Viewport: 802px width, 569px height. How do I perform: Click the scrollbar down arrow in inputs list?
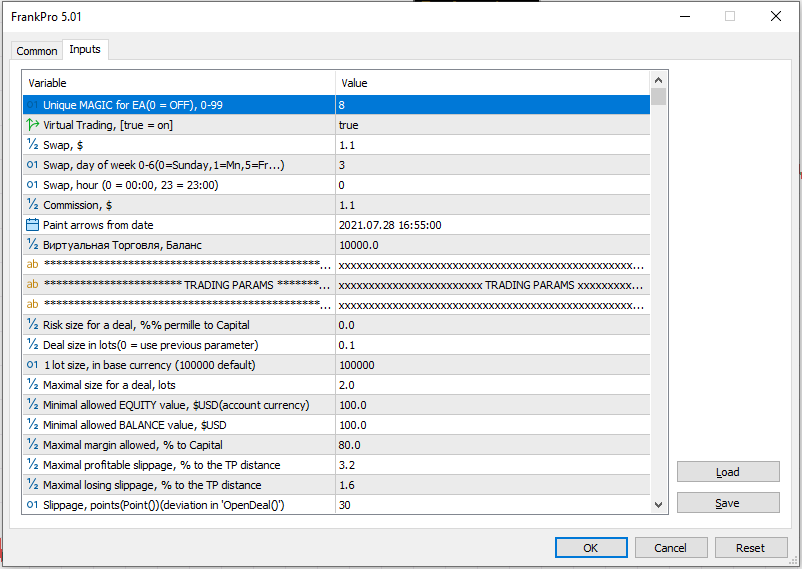[658, 506]
